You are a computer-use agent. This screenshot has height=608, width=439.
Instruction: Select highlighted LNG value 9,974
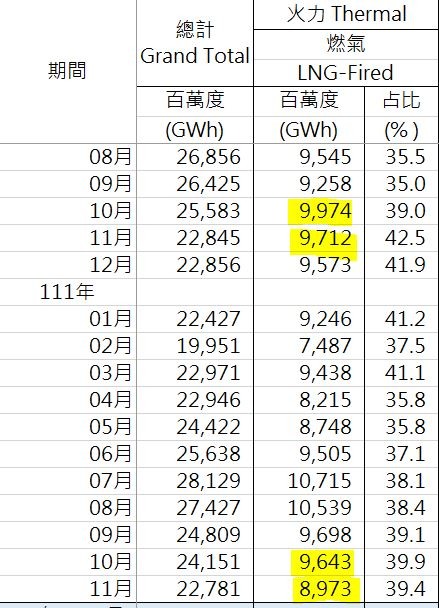[x=325, y=211]
